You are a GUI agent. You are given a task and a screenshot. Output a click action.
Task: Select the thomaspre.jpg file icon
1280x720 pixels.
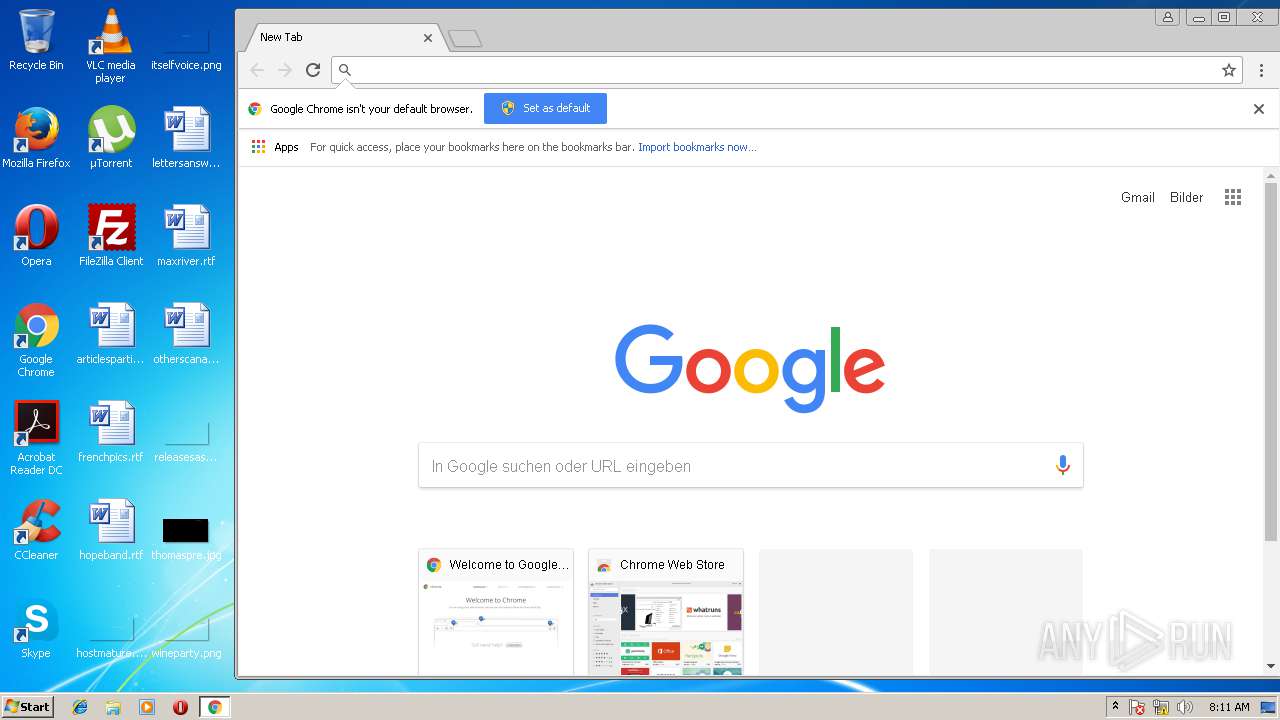[x=186, y=538]
